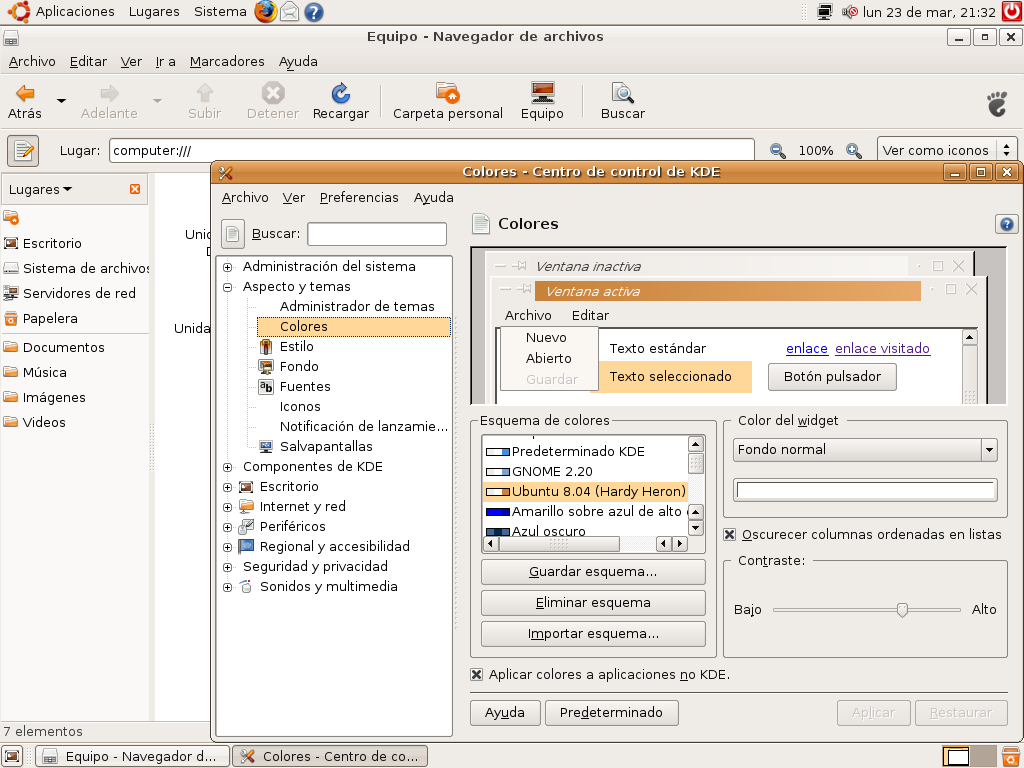
Task: Click the Predeterminado button
Action: [x=611, y=712]
